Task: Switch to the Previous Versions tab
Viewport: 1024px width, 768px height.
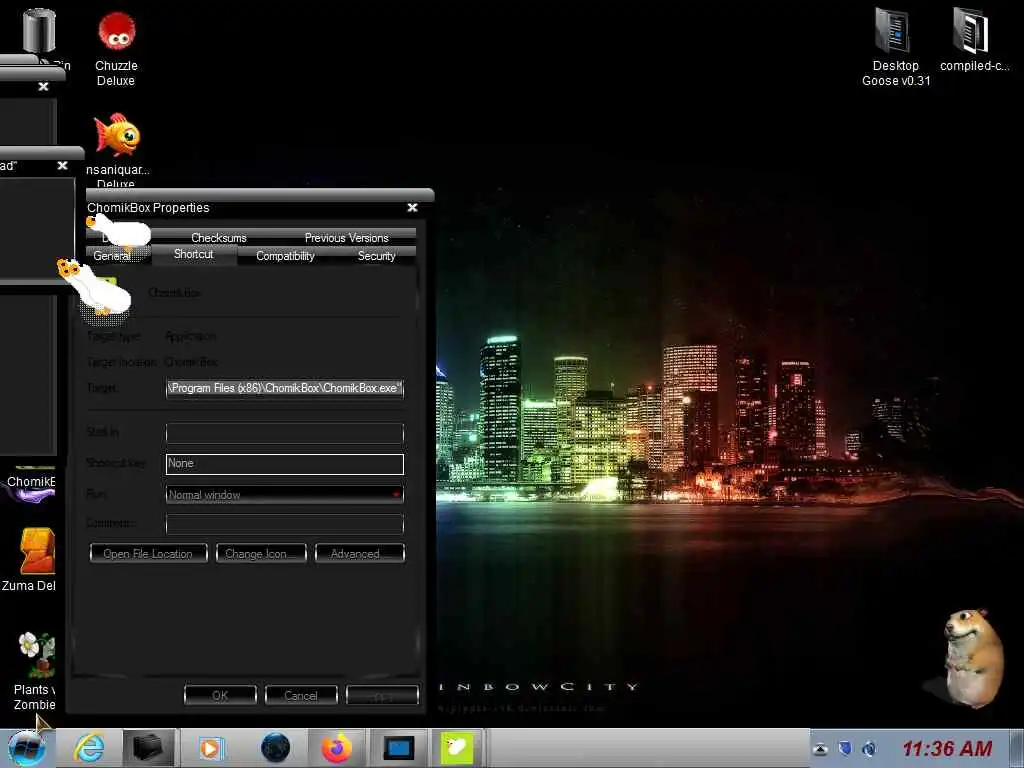Action: point(346,238)
